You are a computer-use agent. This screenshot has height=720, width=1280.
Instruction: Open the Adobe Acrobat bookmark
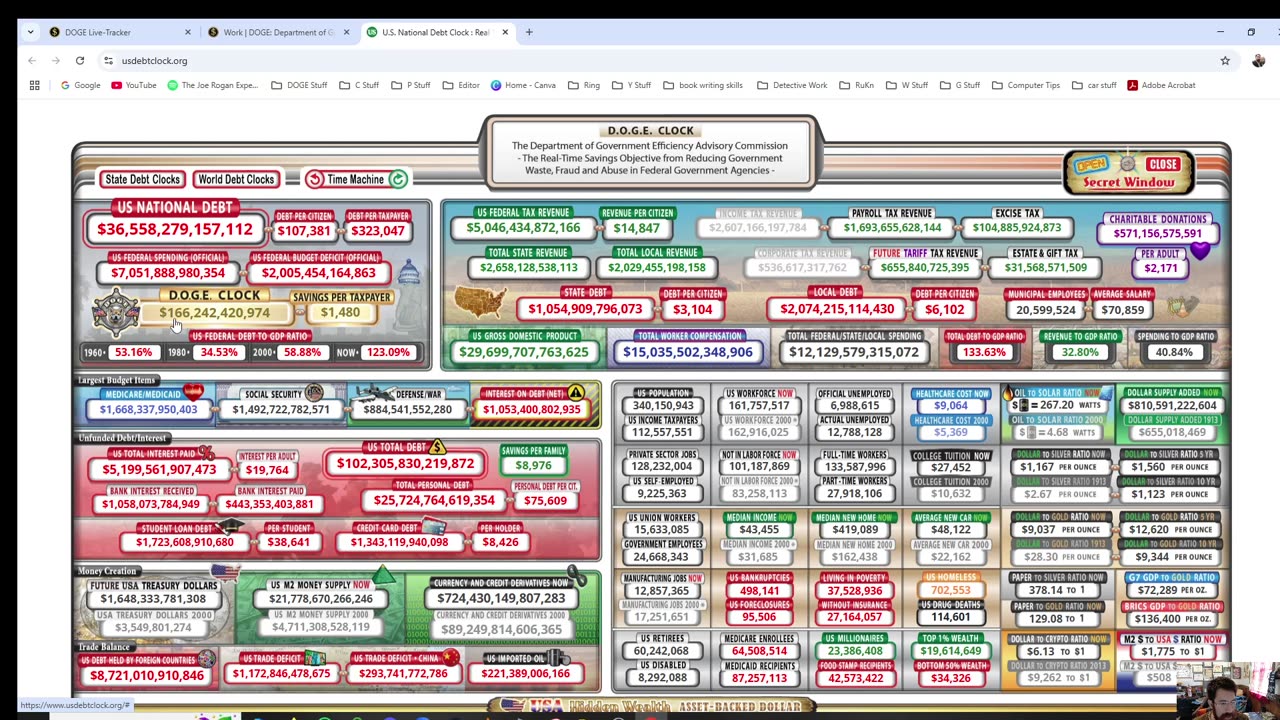[x=1161, y=85]
